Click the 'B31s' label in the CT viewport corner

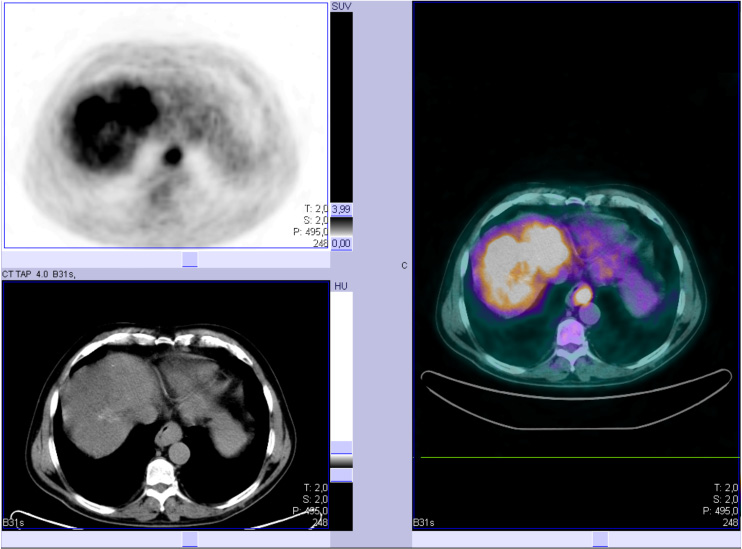[13, 522]
